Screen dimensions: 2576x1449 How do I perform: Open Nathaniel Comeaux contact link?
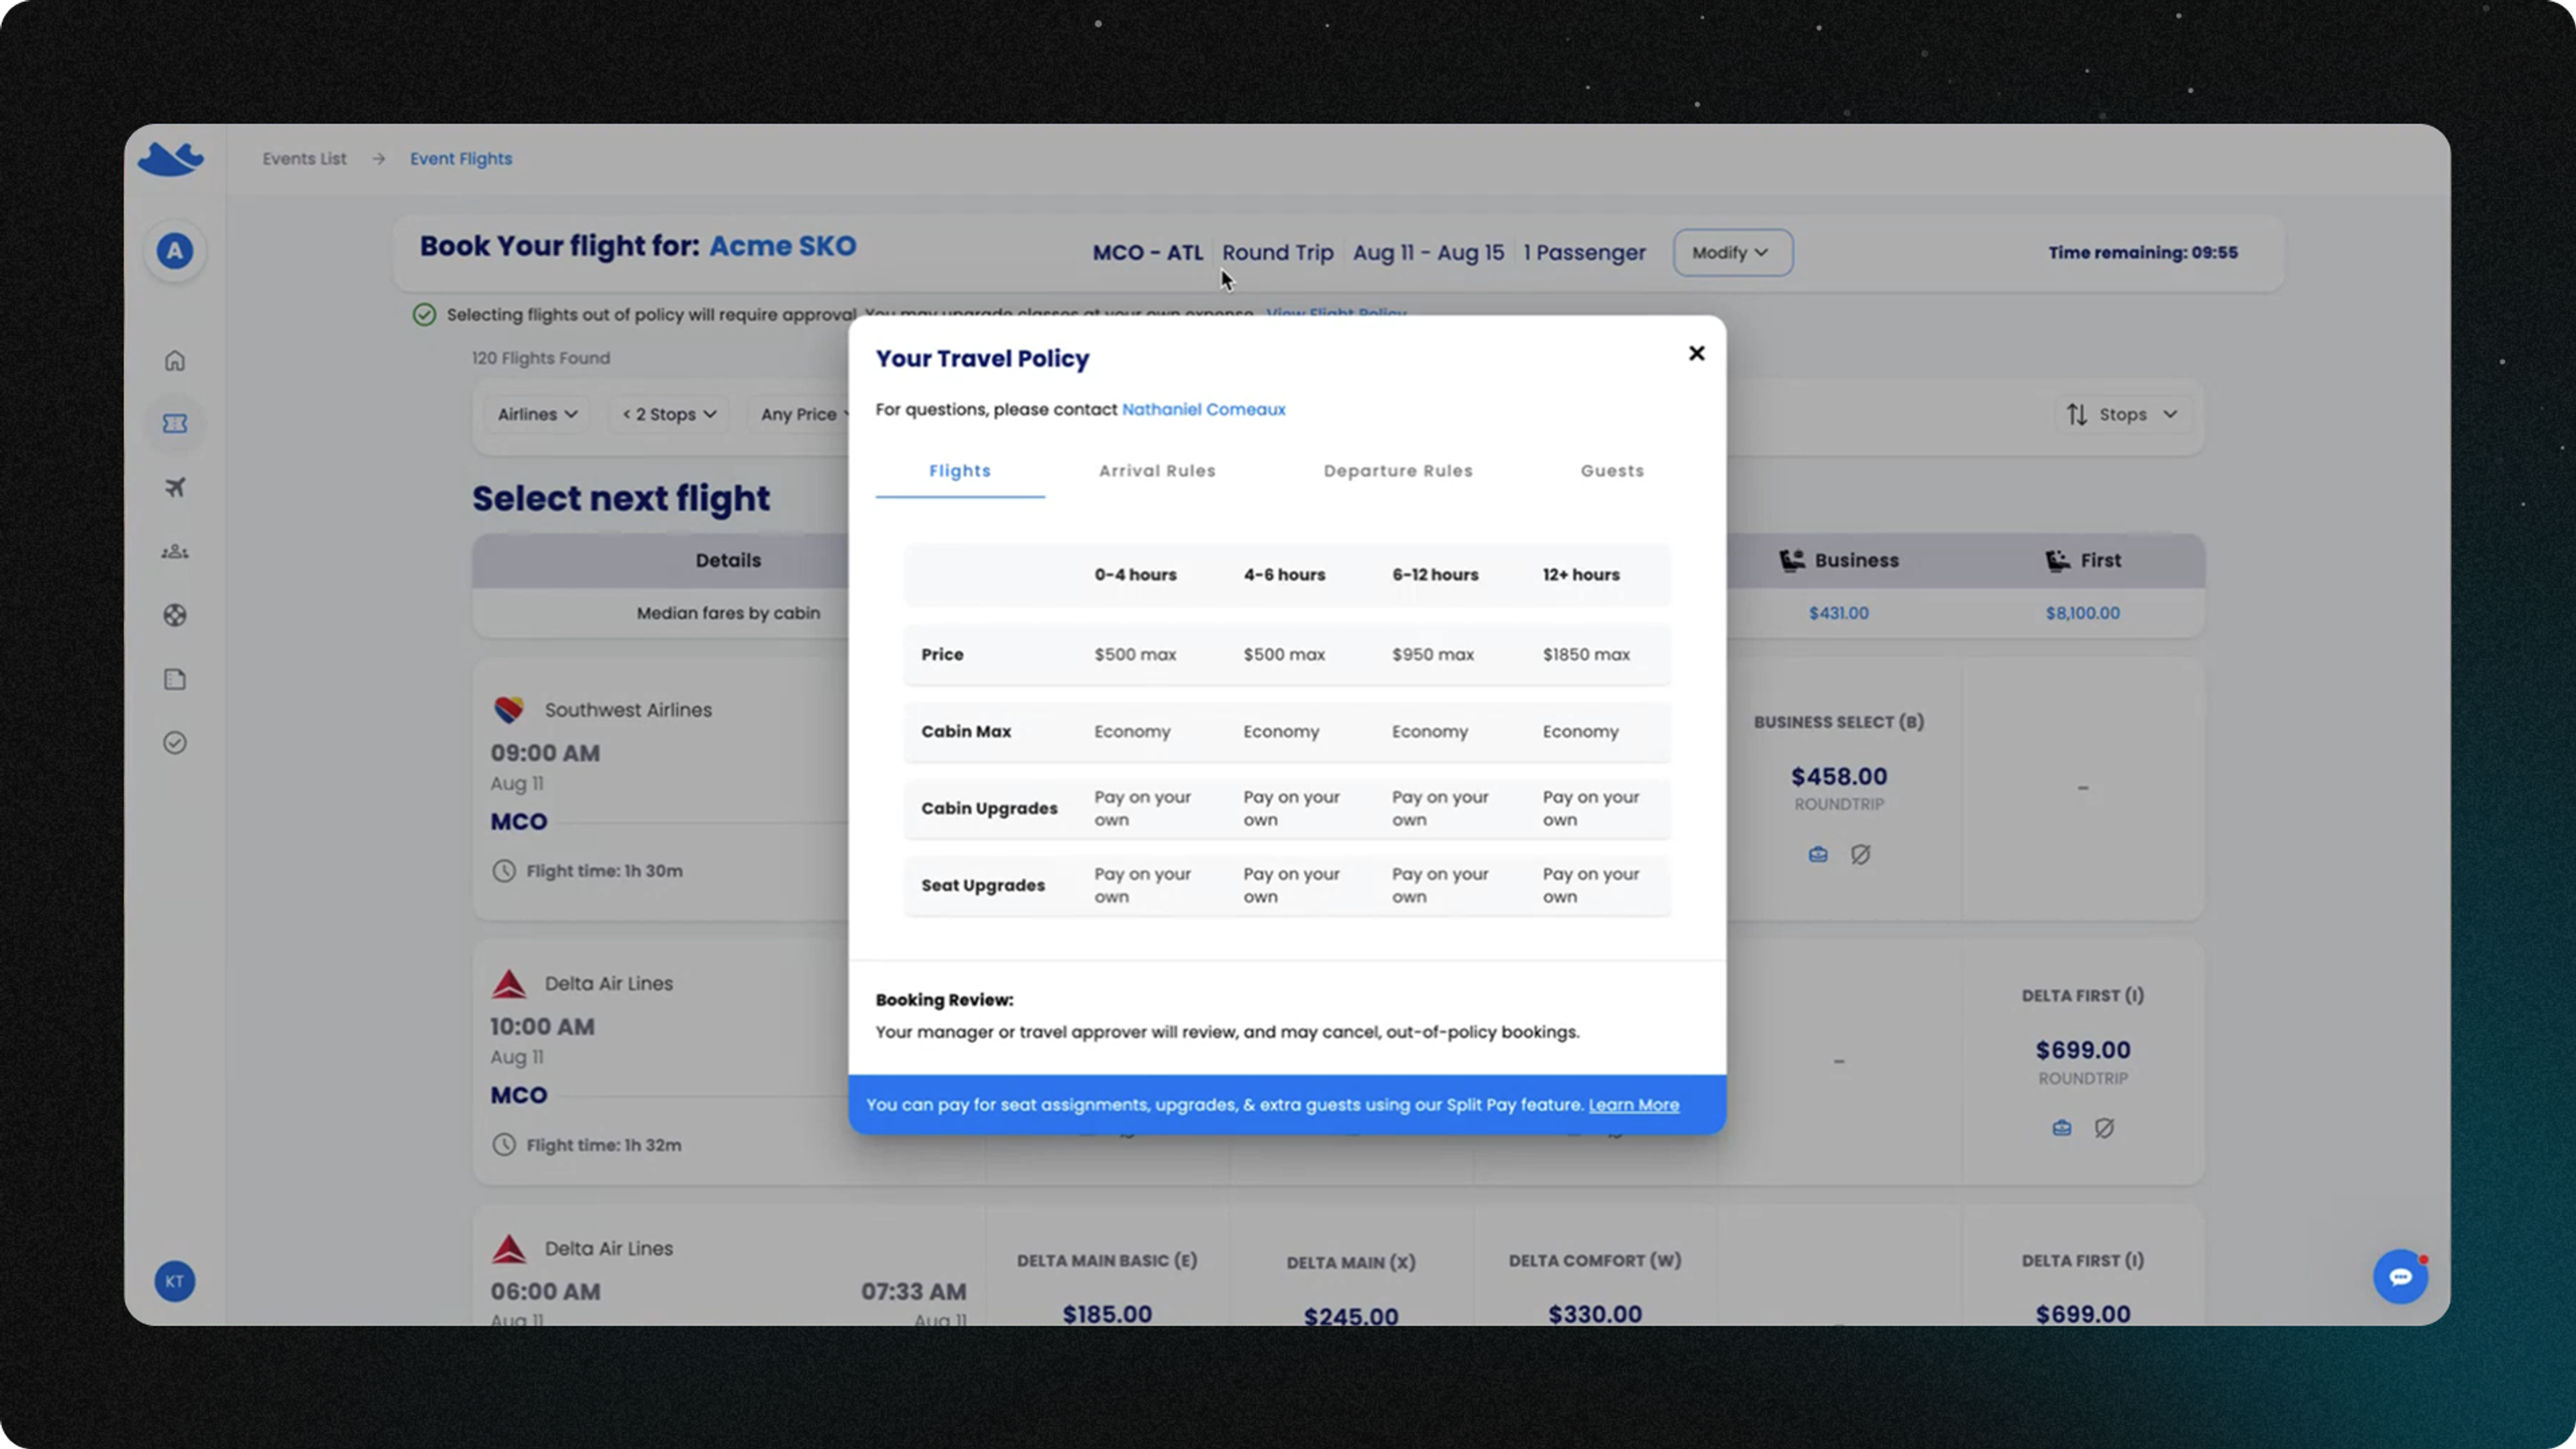coord(1204,409)
